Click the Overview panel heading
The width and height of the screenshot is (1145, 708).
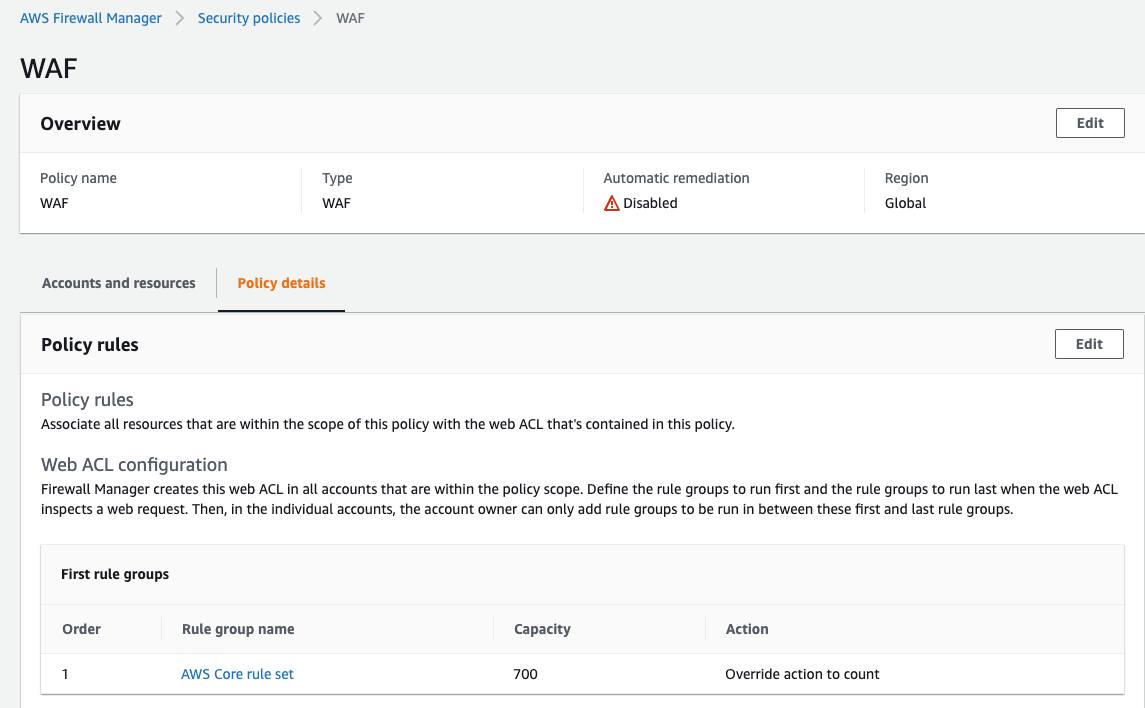[80, 124]
